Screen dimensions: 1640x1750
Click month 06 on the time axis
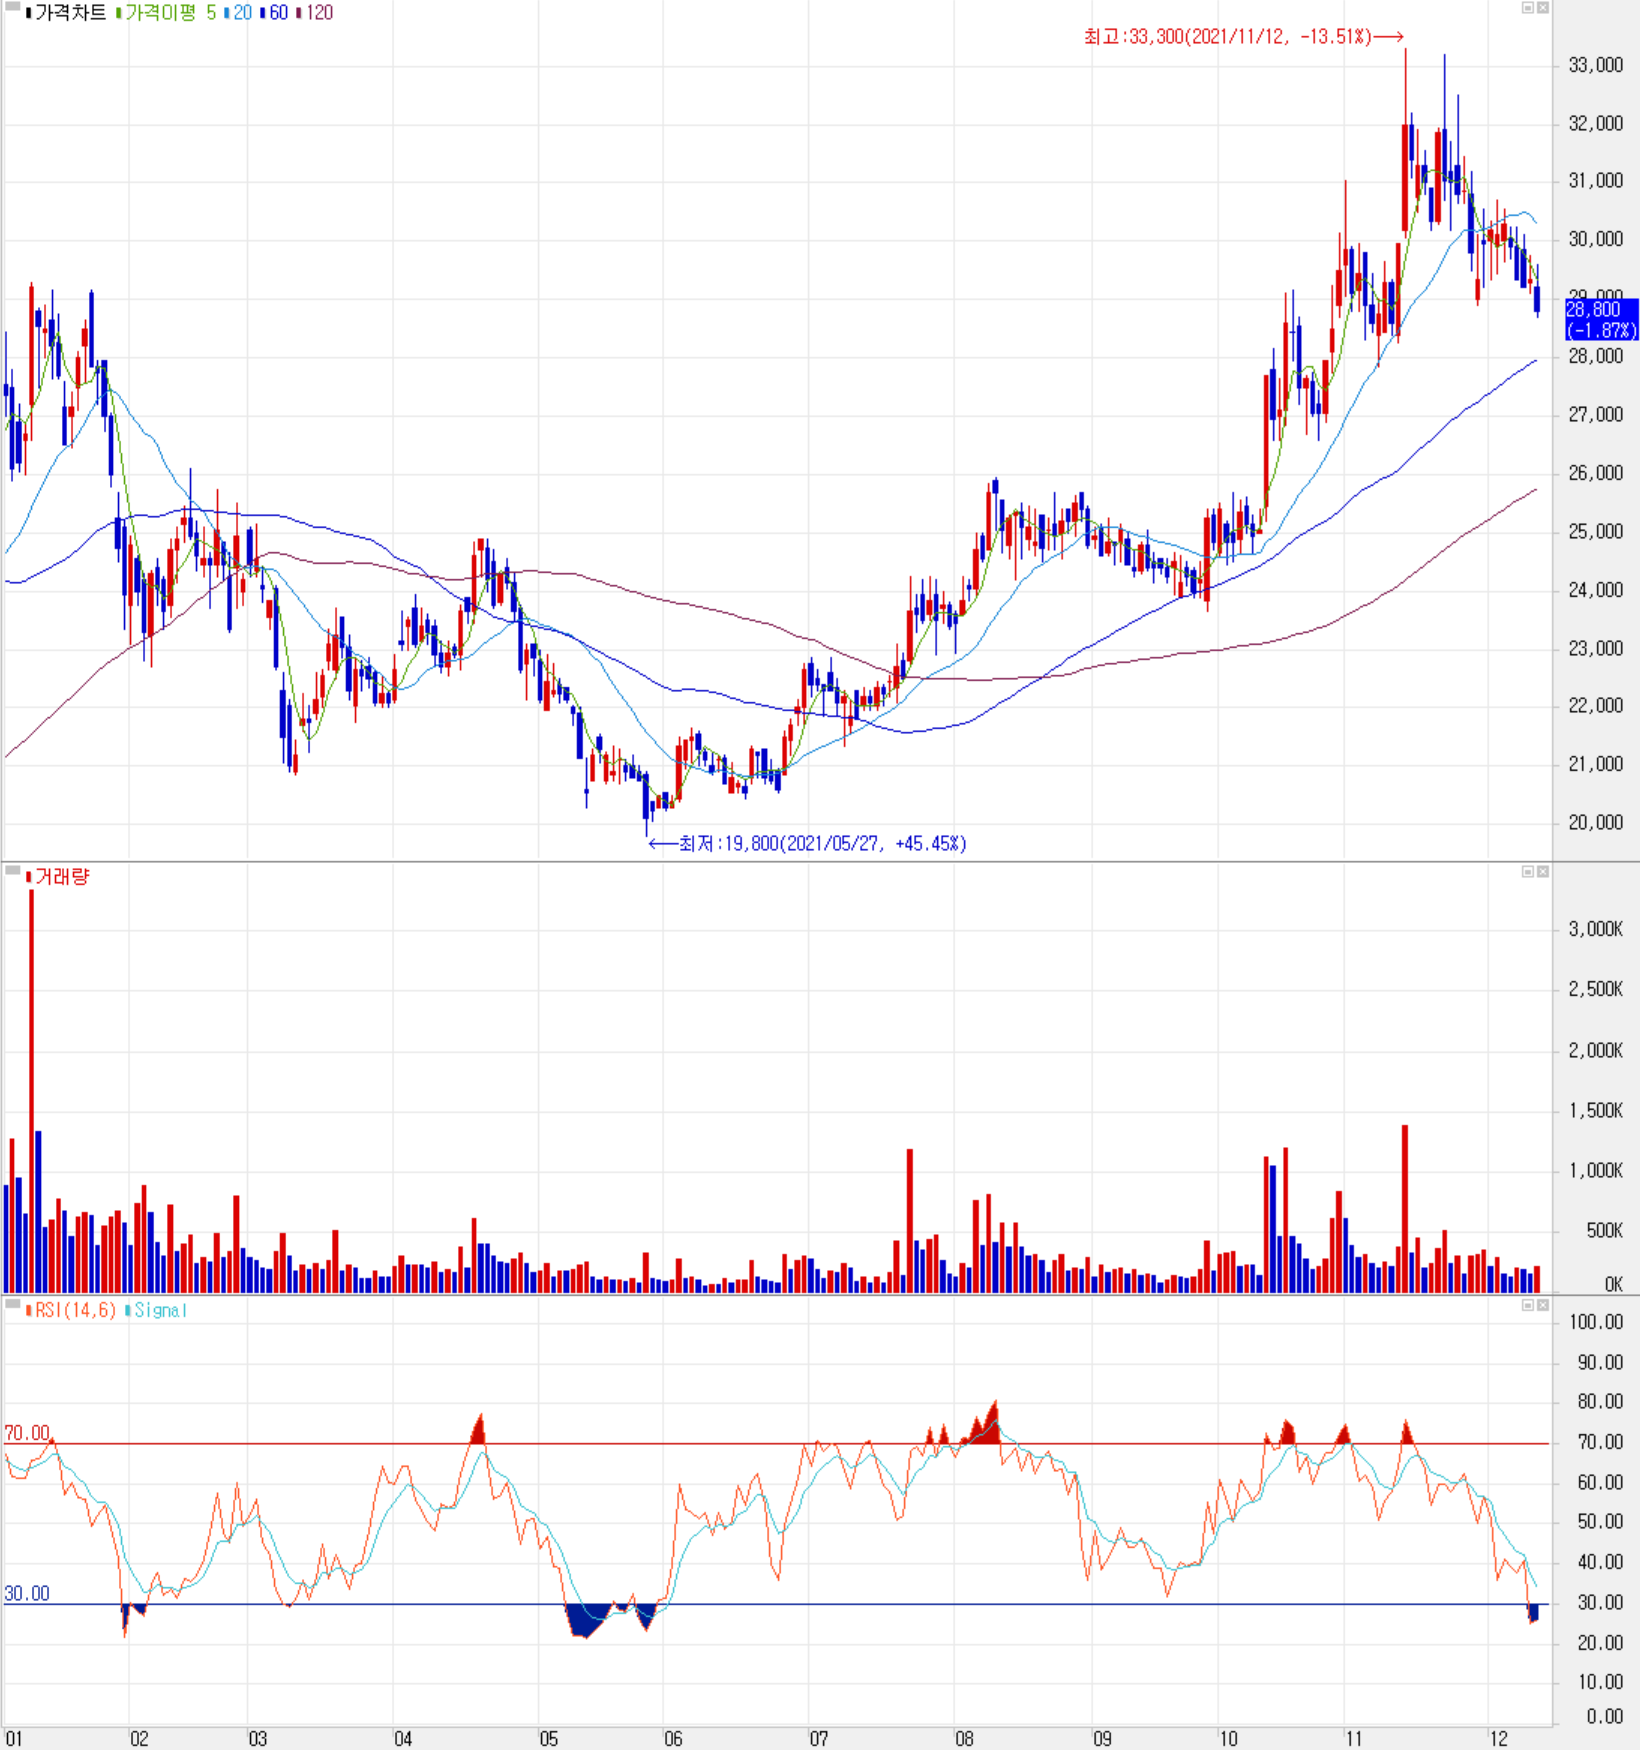[x=673, y=1739]
